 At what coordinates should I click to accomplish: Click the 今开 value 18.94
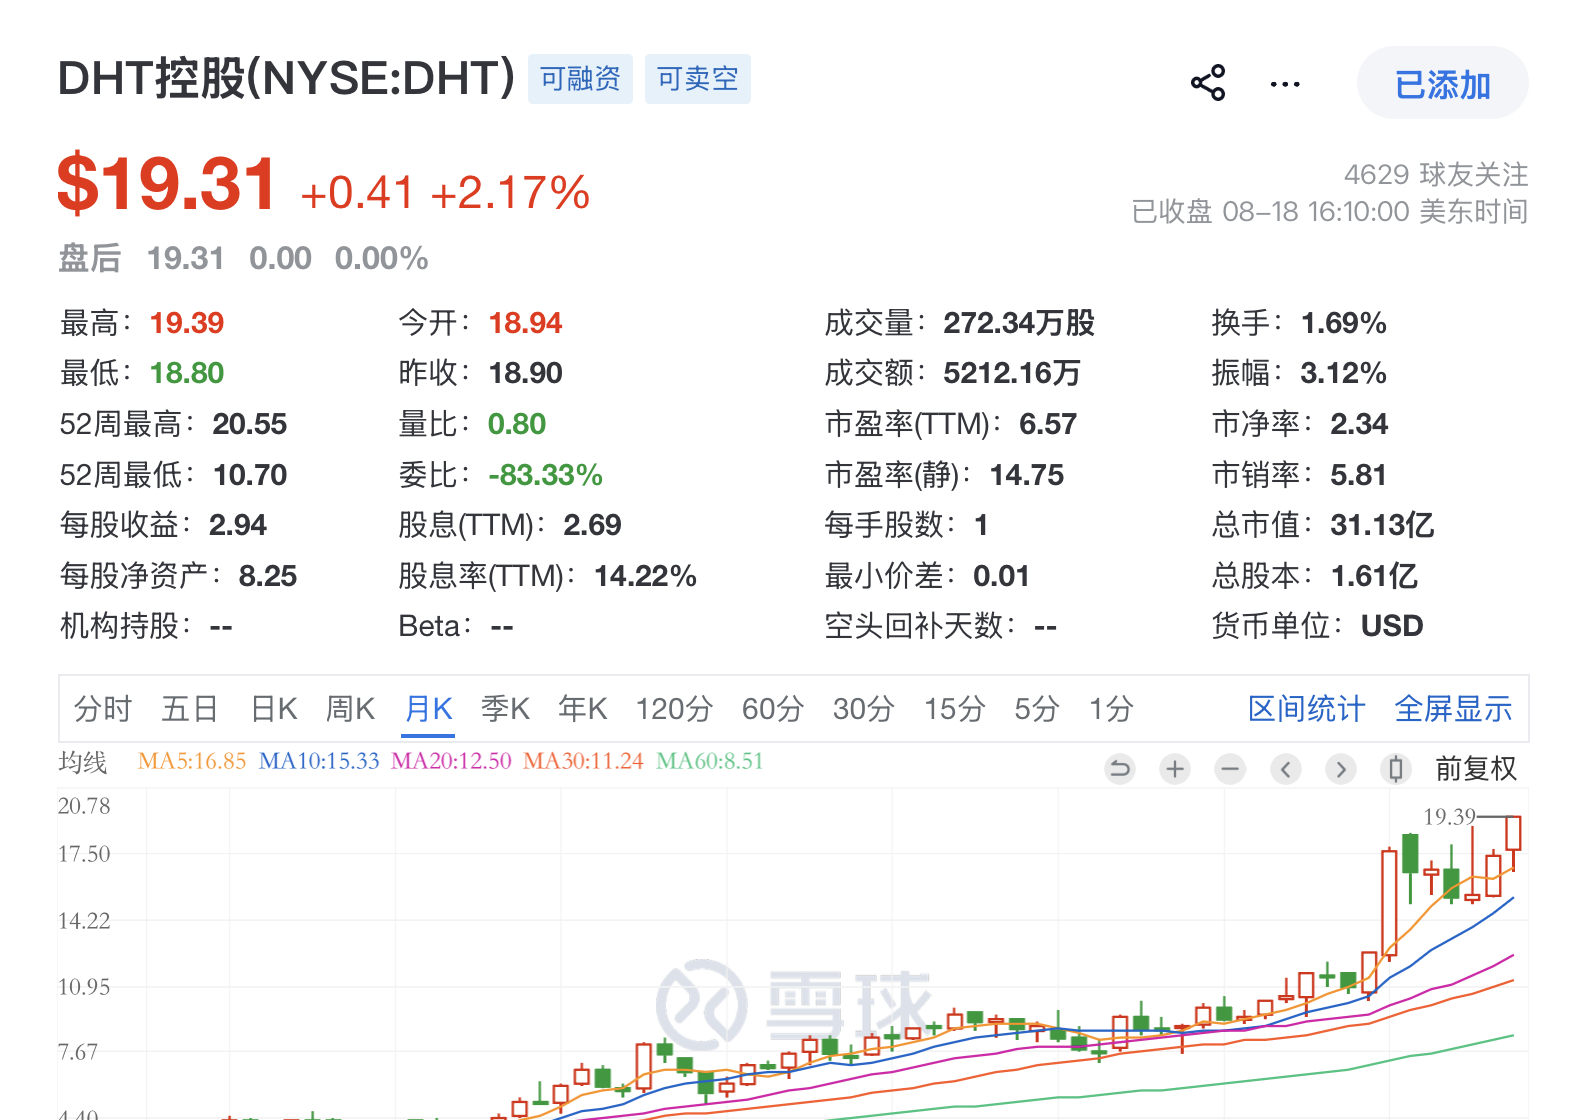(x=525, y=323)
